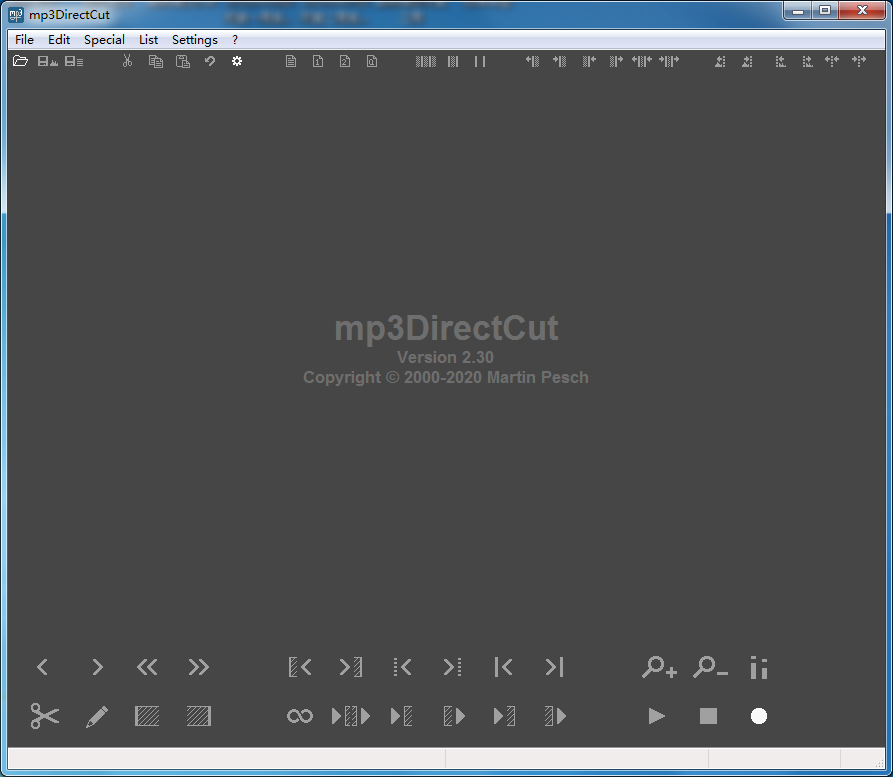Step back with single left chevron
The height and width of the screenshot is (777, 893).
(x=42, y=667)
